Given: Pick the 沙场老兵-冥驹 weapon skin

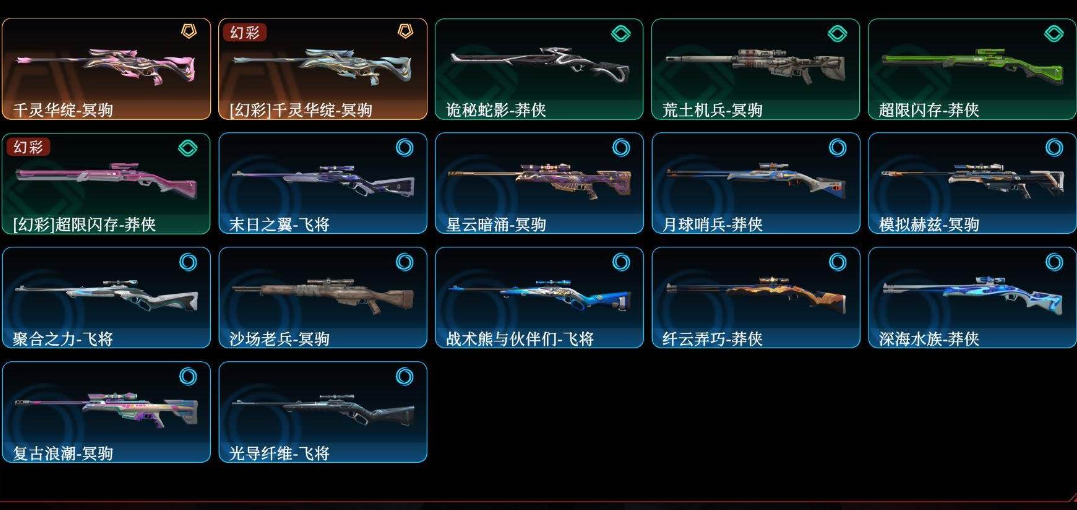Looking at the screenshot, I should click(x=323, y=298).
